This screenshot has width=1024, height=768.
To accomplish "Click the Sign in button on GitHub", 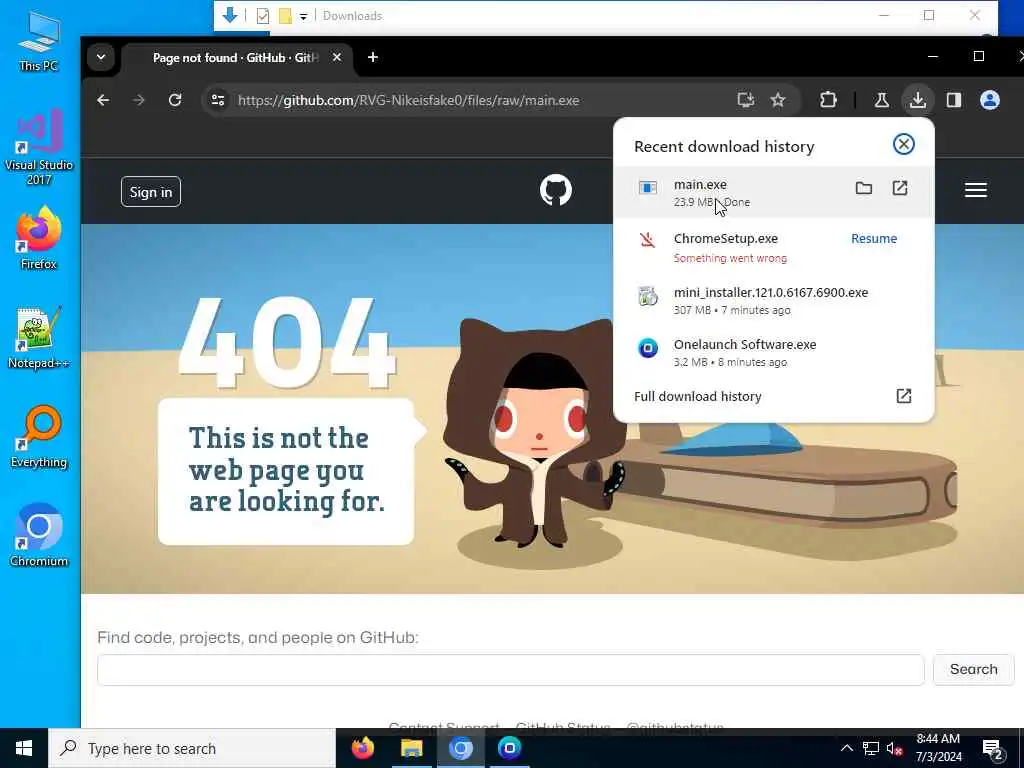I will [151, 191].
